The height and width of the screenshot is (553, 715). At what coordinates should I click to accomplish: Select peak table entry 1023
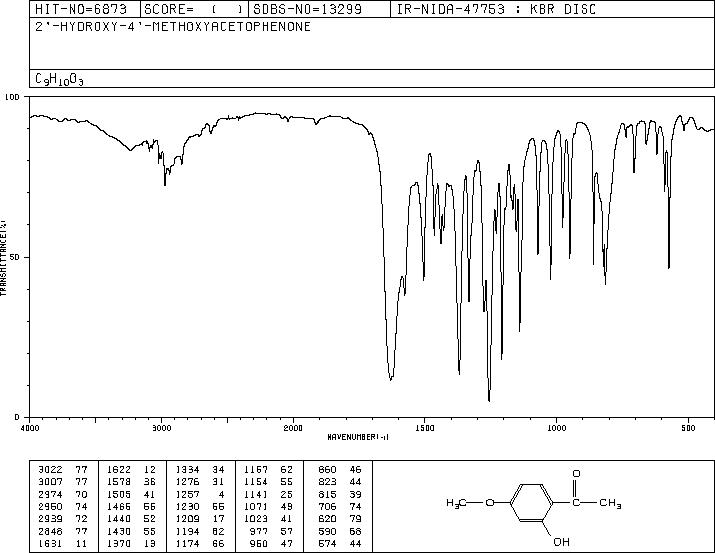point(268,519)
